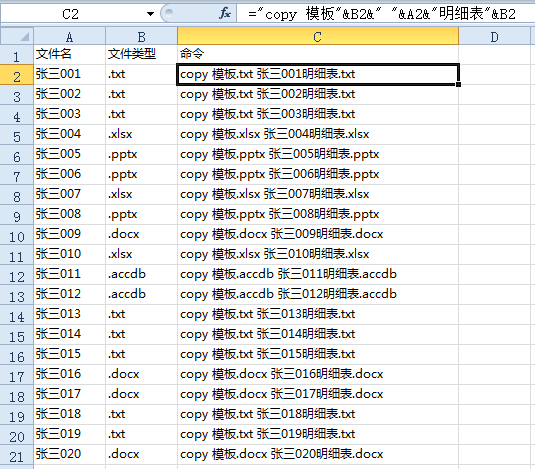The width and height of the screenshot is (535, 469).
Task: Click .xlsx in row 5
Action: [x=141, y=134]
